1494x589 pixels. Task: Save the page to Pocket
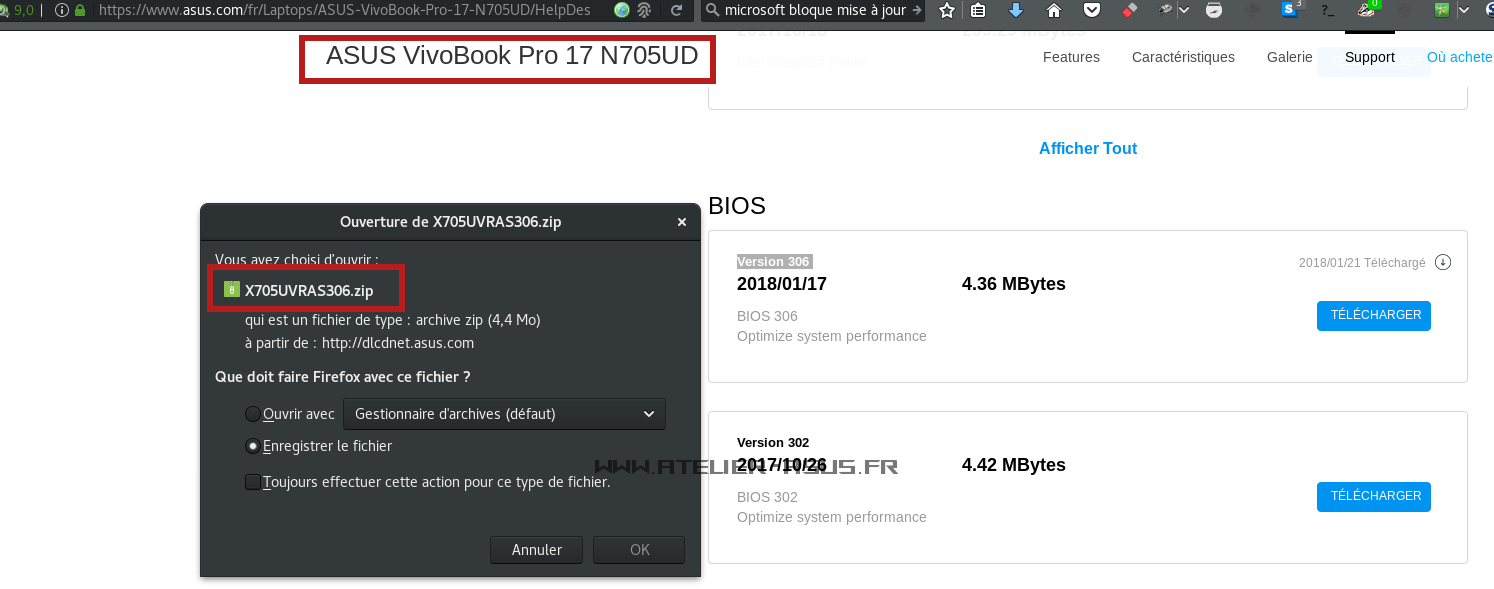[1091, 11]
